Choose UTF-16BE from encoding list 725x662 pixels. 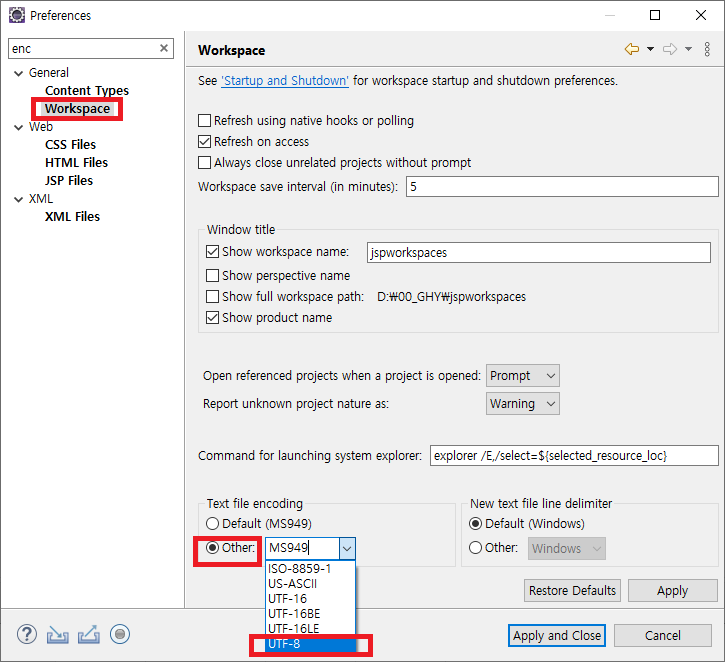click(x=310, y=613)
